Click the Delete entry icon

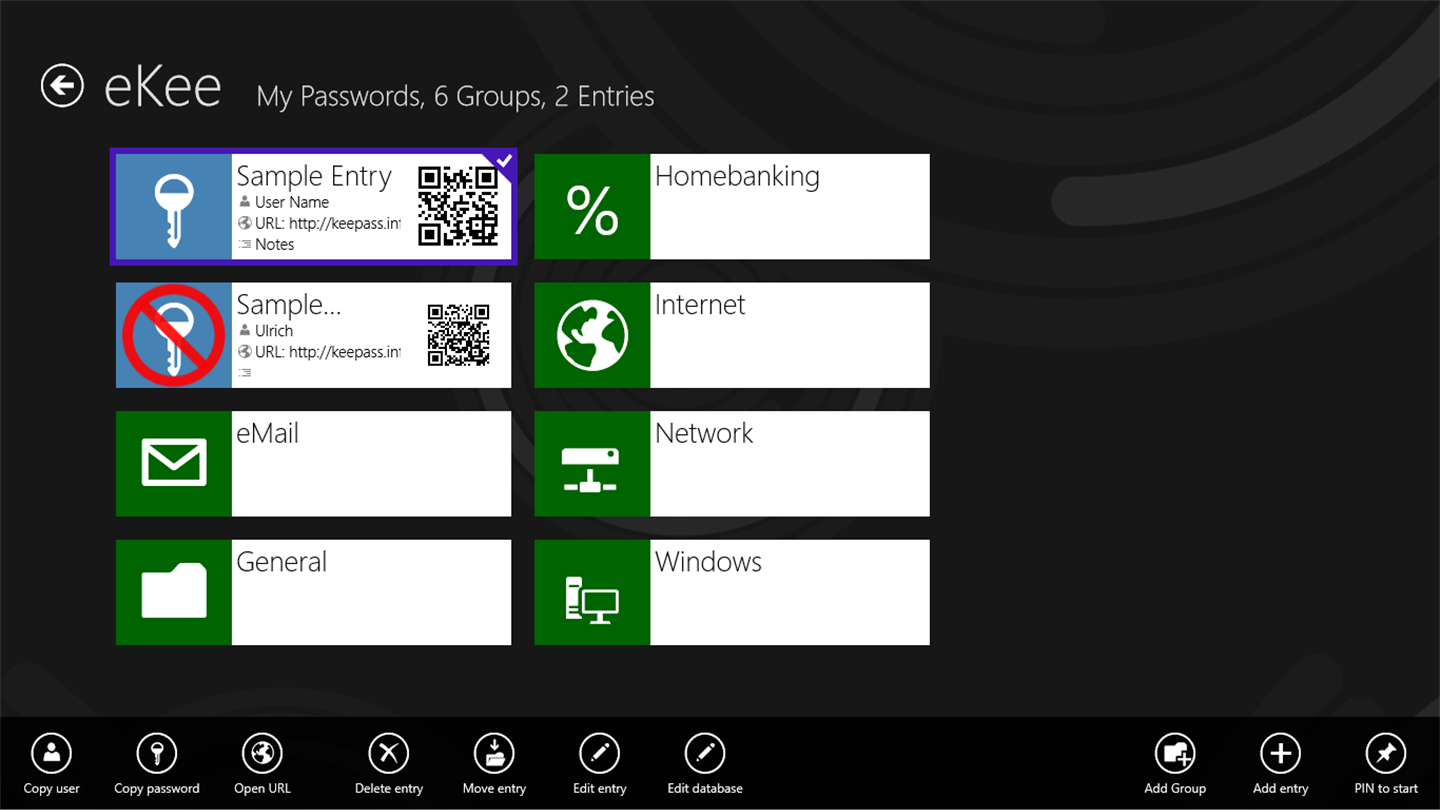pos(389,753)
